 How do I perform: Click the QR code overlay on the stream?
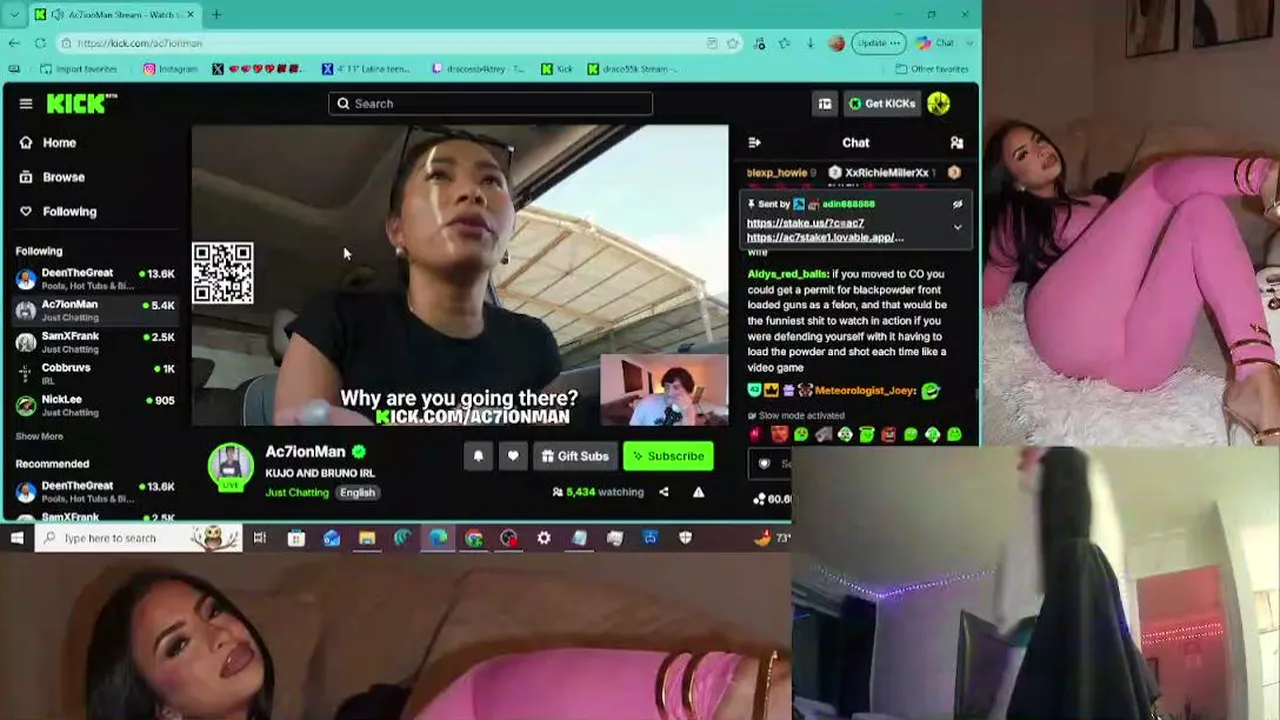(x=222, y=273)
